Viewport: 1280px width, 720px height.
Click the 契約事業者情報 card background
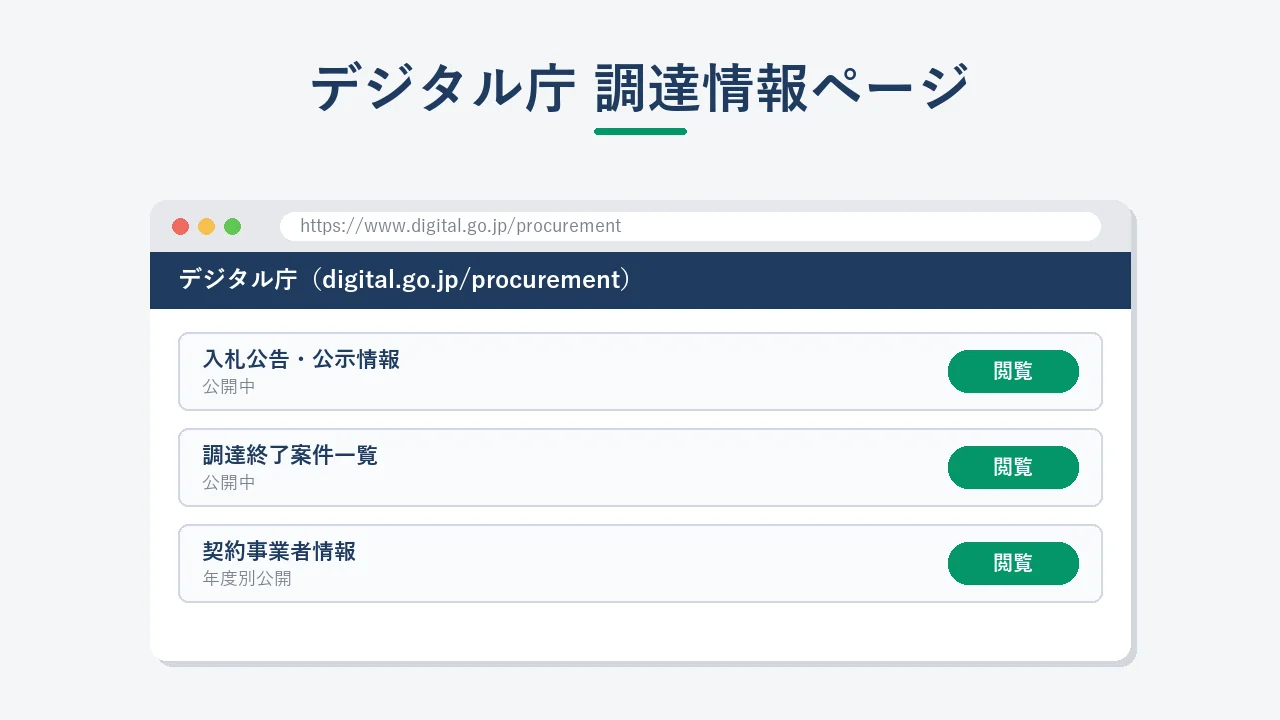pyautogui.click(x=640, y=563)
